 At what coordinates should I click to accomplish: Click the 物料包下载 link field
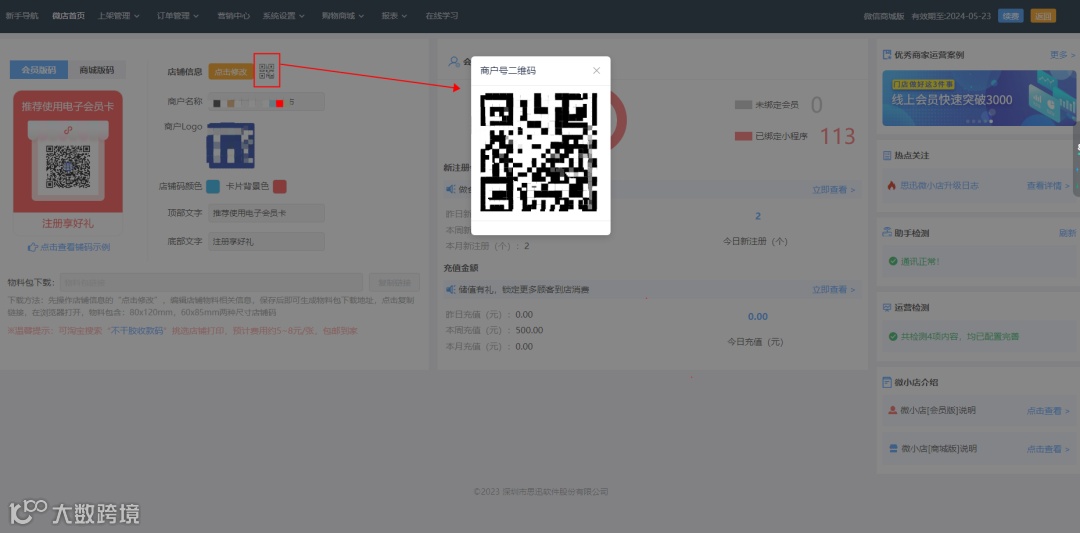click(211, 282)
